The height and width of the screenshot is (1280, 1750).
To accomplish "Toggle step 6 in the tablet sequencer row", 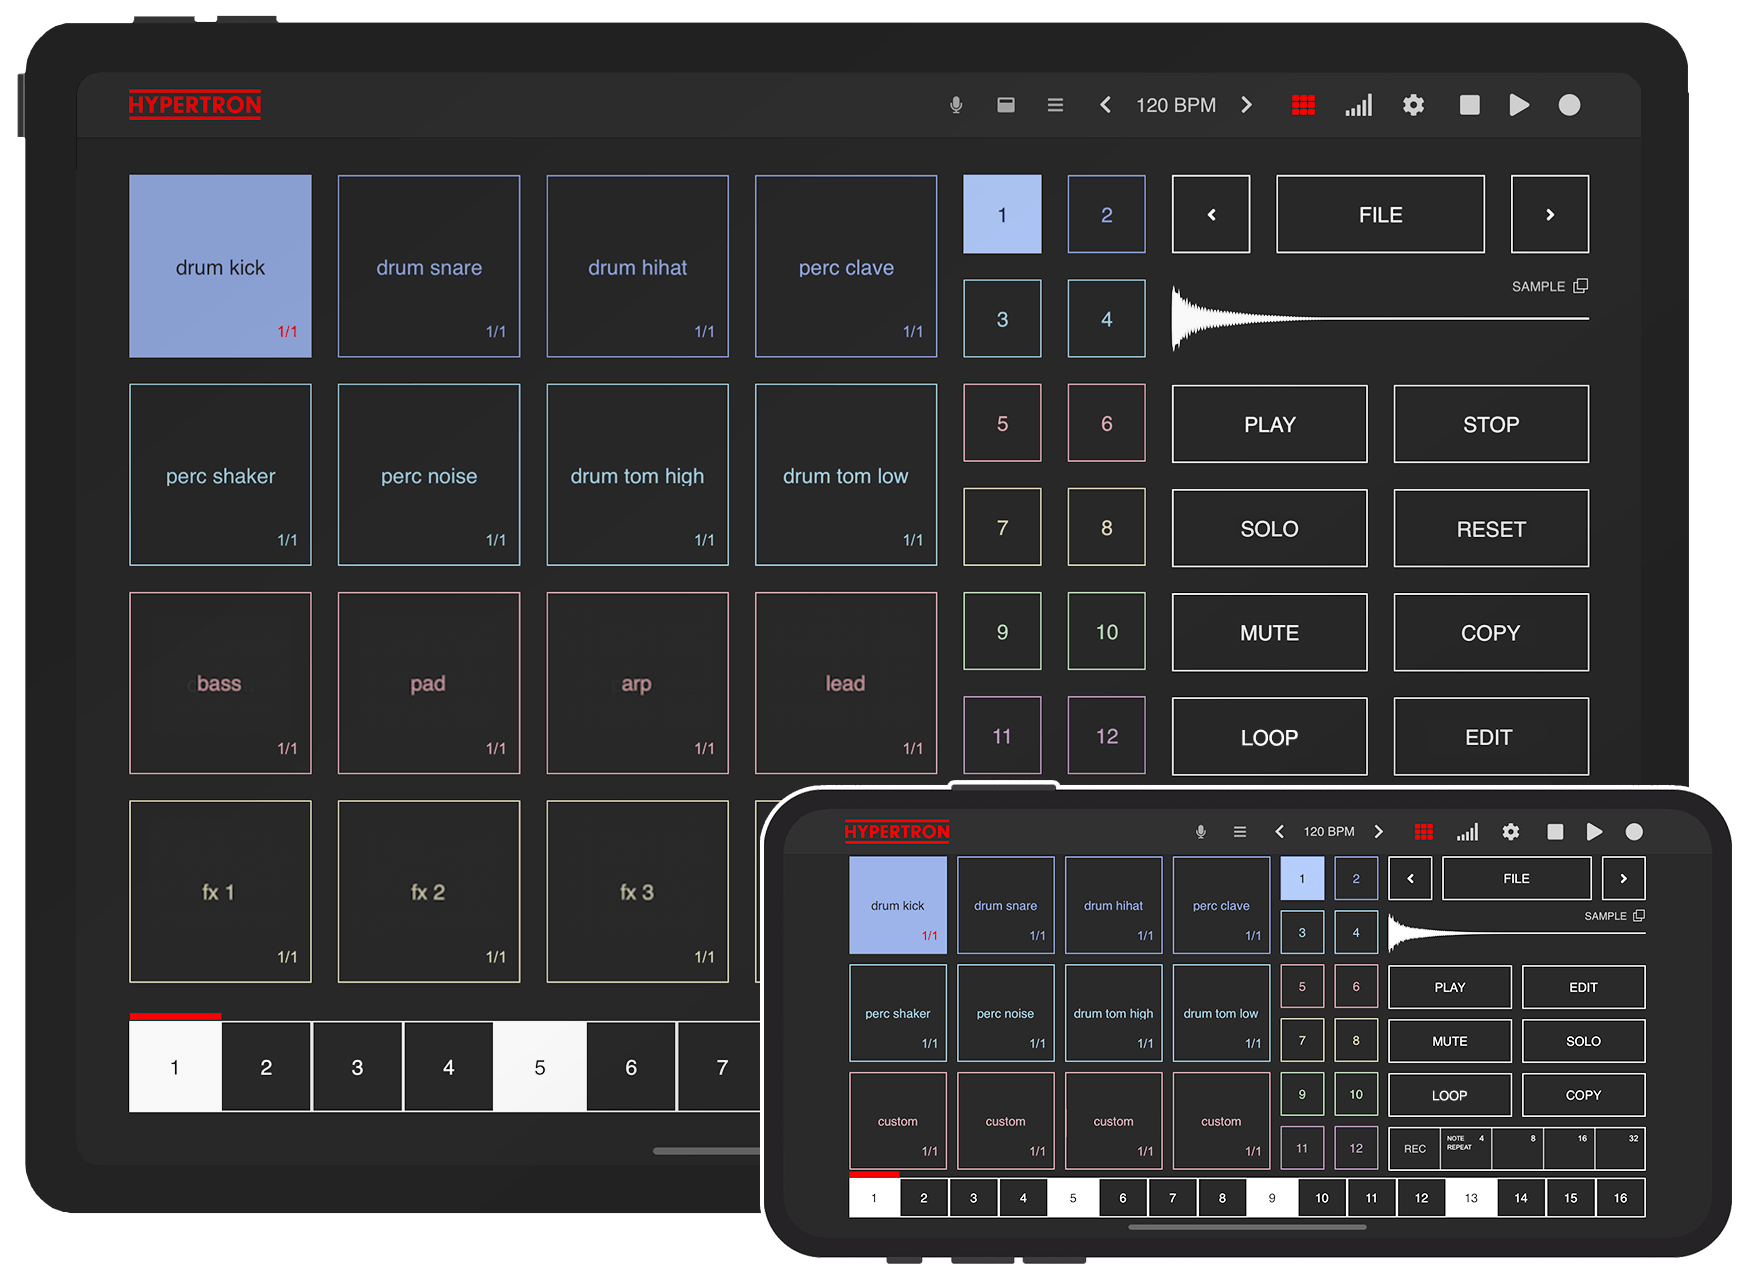I will click(x=631, y=1067).
